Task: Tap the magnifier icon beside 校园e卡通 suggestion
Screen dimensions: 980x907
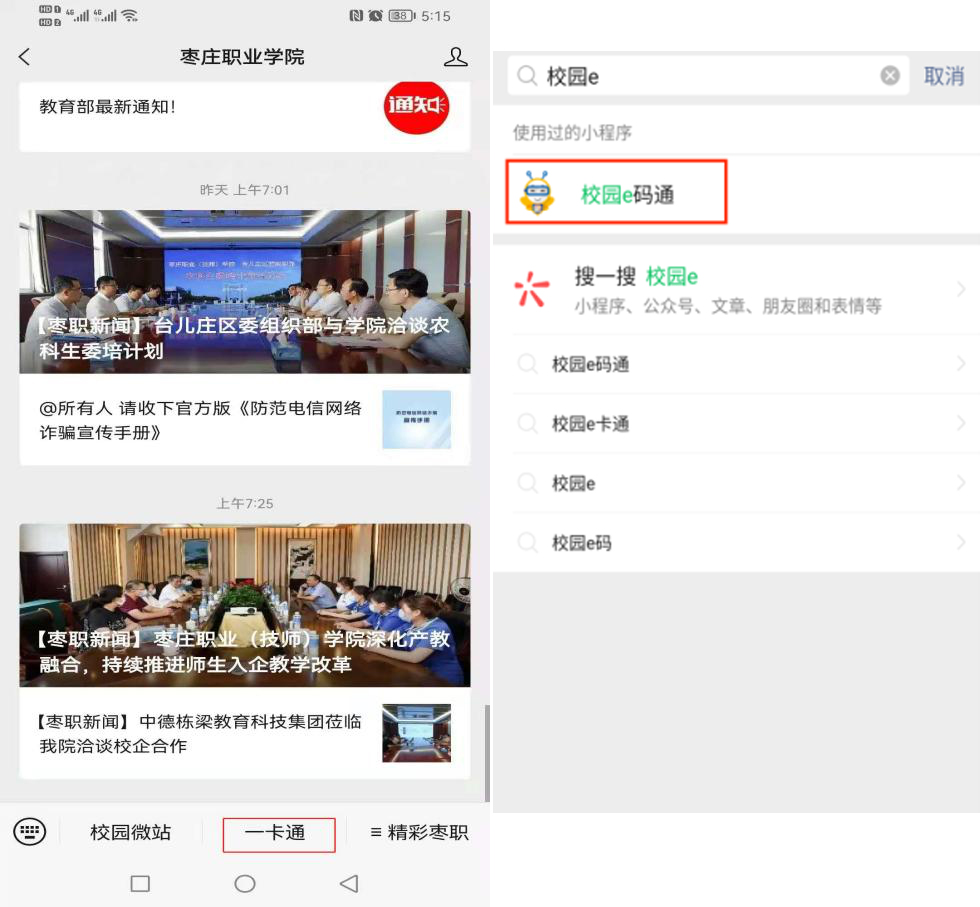Action: click(x=528, y=423)
